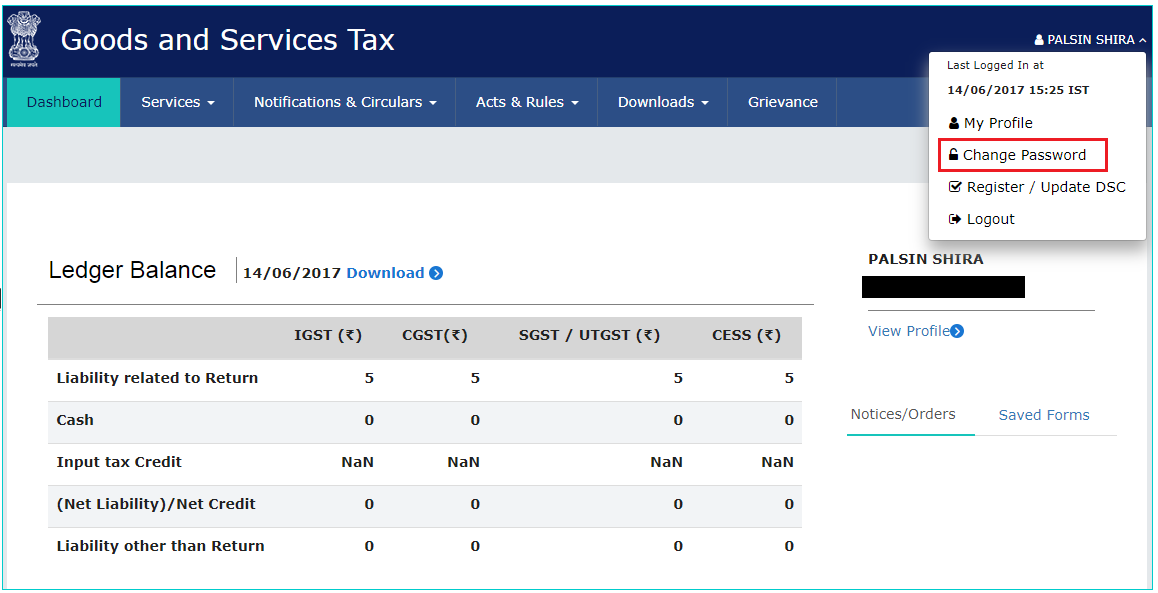The width and height of the screenshot is (1158, 593).
Task: Click CESS value in Liability related to Return row
Action: pyautogui.click(x=789, y=378)
